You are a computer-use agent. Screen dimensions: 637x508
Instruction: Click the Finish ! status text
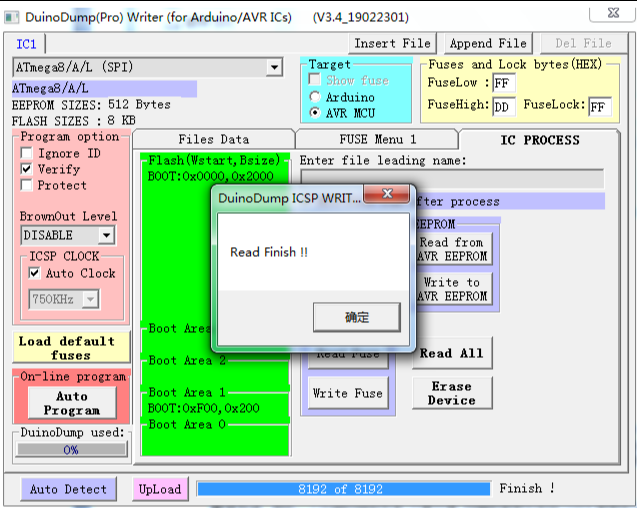pos(527,488)
